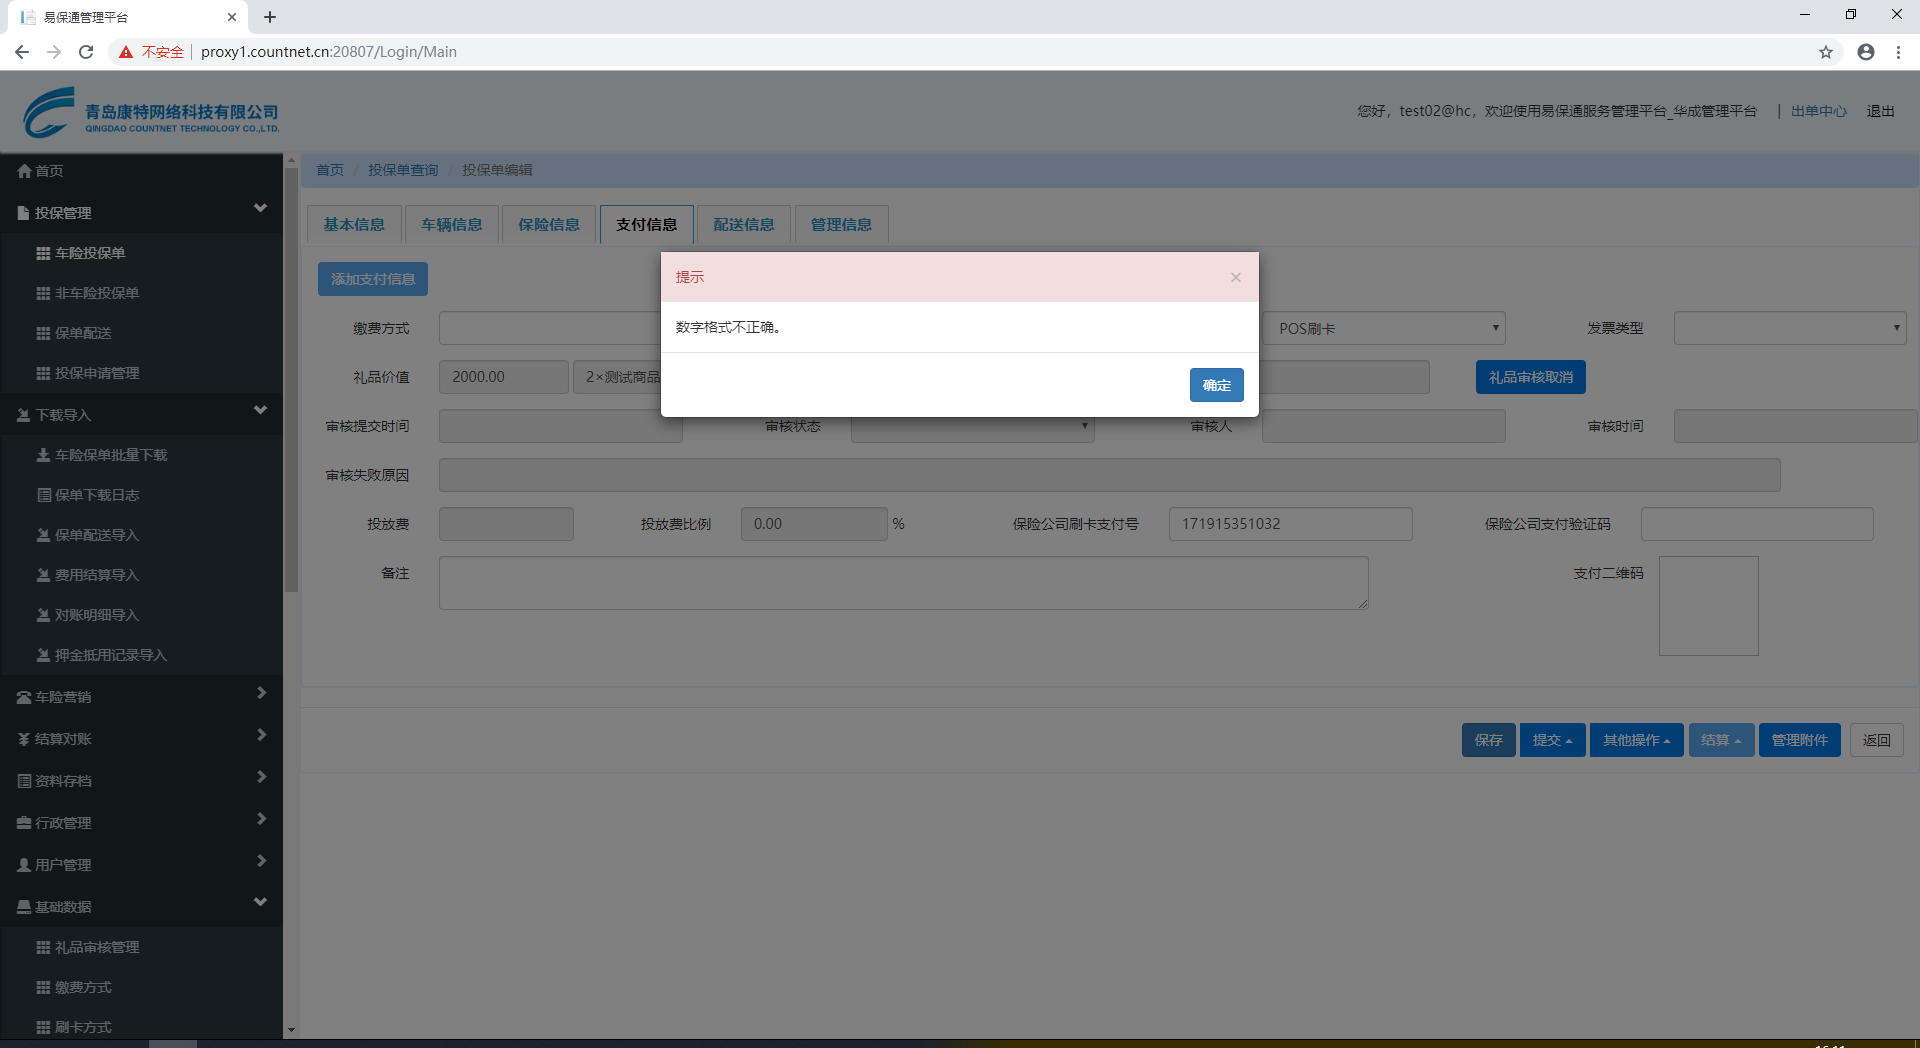Click the 车险营销 phone icon
The image size is (1920, 1048).
point(24,697)
